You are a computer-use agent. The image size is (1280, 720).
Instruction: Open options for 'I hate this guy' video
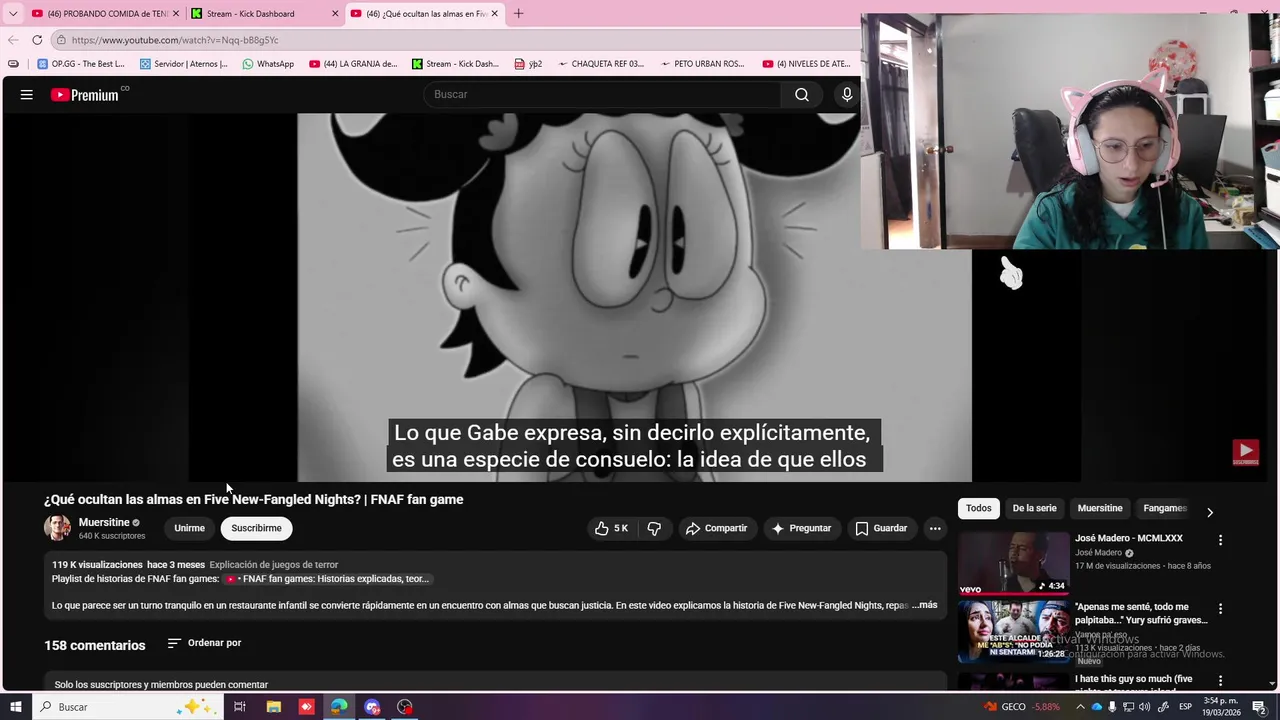pos(1220,680)
